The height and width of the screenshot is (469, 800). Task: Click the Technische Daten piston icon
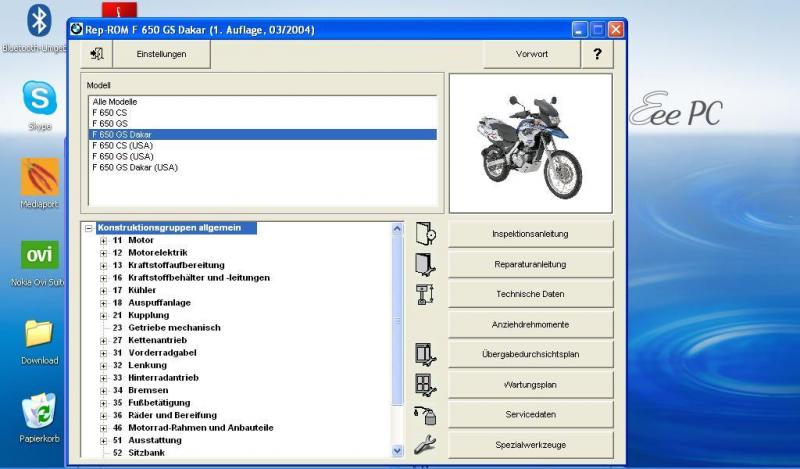[x=425, y=294]
